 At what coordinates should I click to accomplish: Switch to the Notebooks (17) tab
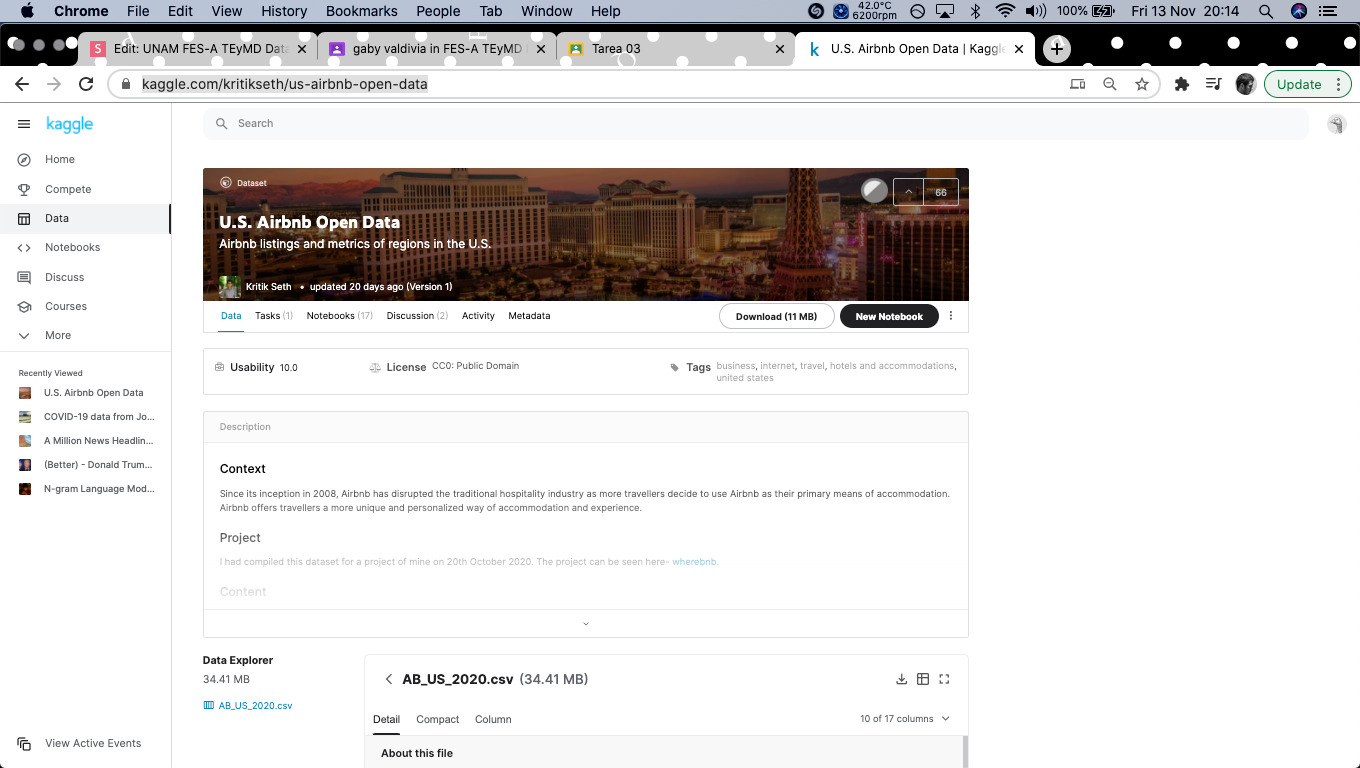point(340,316)
